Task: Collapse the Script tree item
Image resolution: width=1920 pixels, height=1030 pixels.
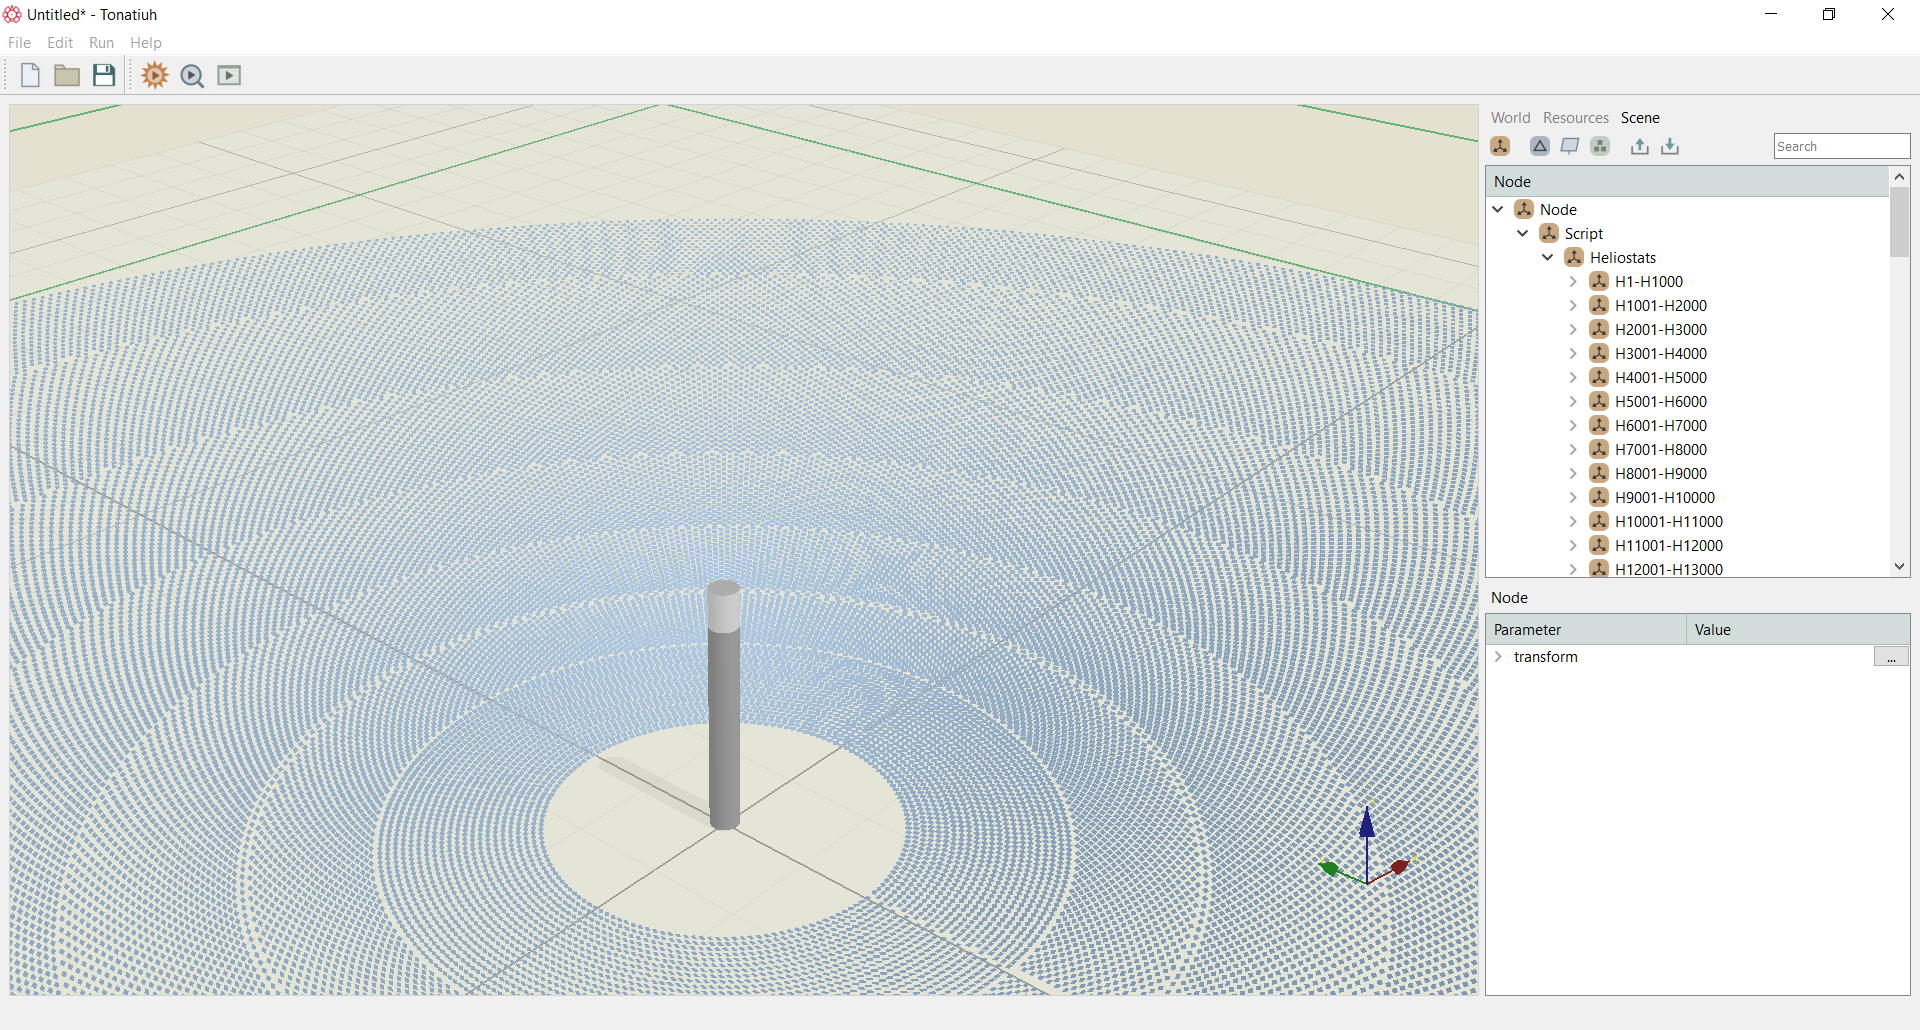Action: (x=1523, y=233)
